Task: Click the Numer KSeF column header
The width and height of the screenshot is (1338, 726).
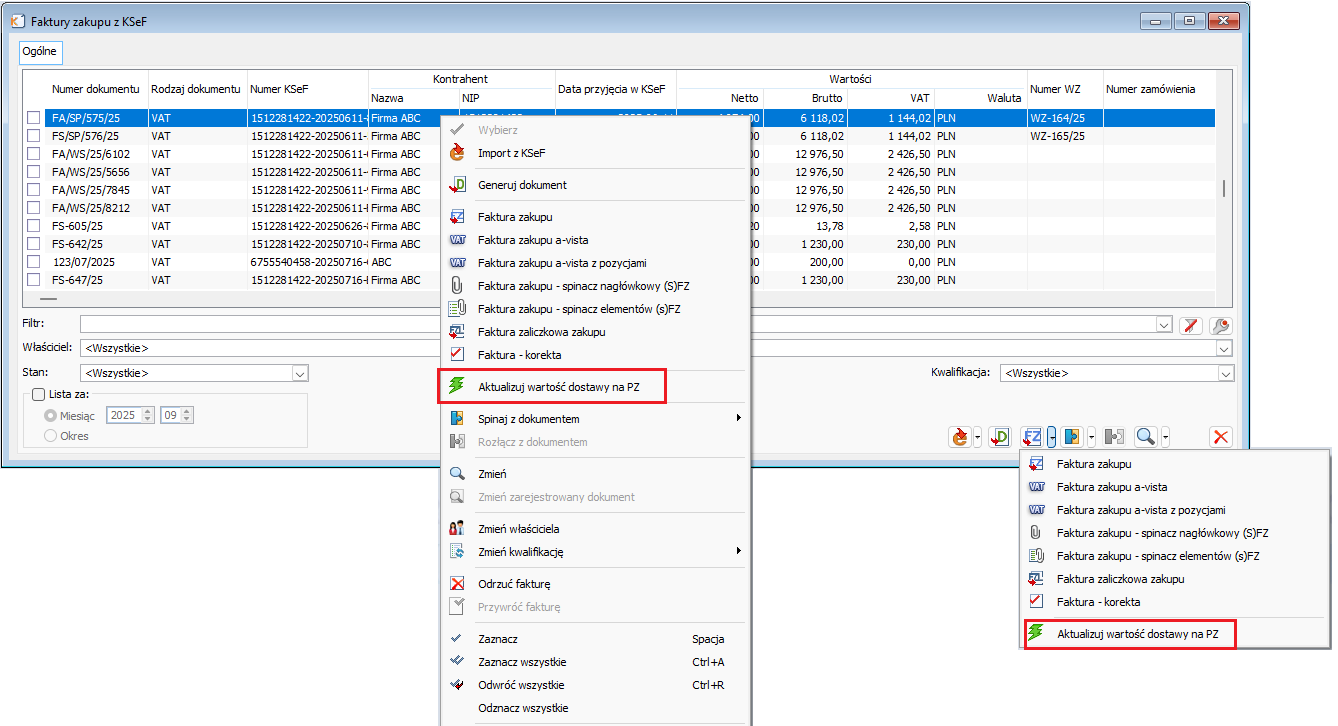Action: (280, 89)
